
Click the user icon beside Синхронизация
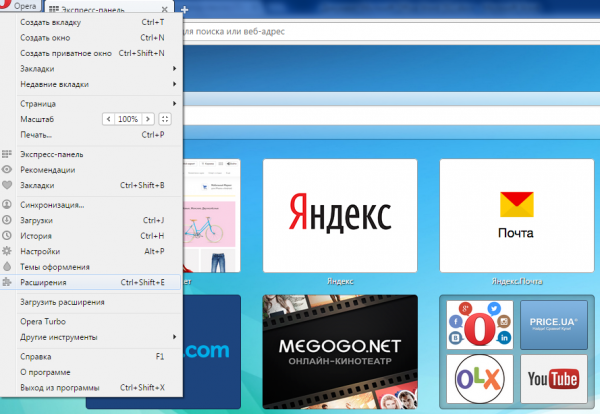click(7, 204)
